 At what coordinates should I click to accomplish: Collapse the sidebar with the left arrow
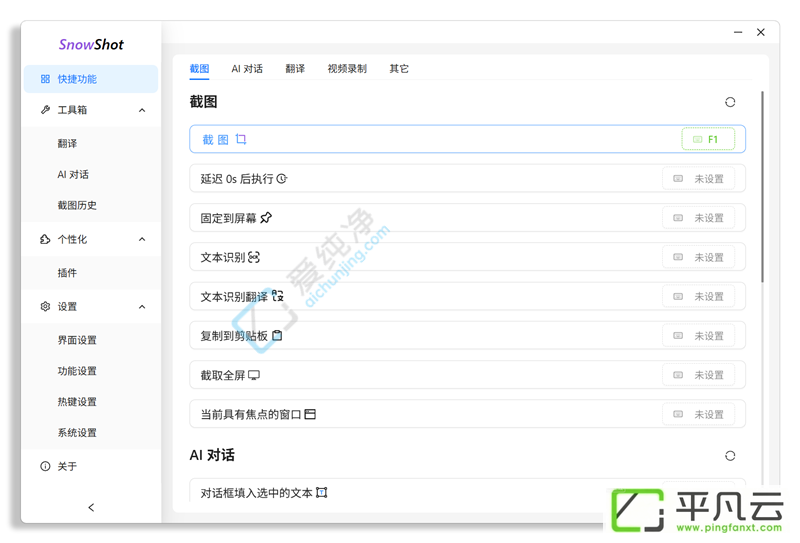[91, 507]
